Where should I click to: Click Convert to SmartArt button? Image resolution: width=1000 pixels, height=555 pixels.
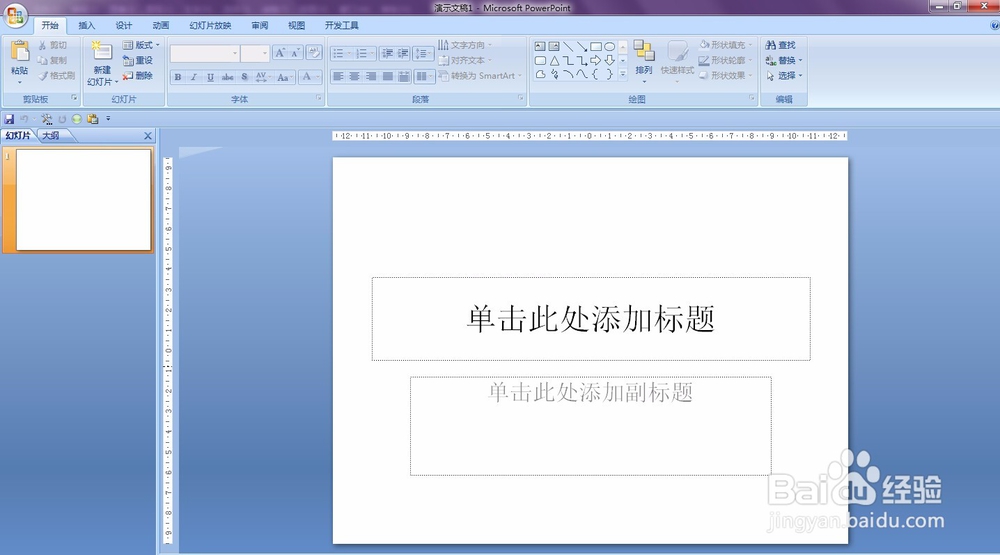480,76
